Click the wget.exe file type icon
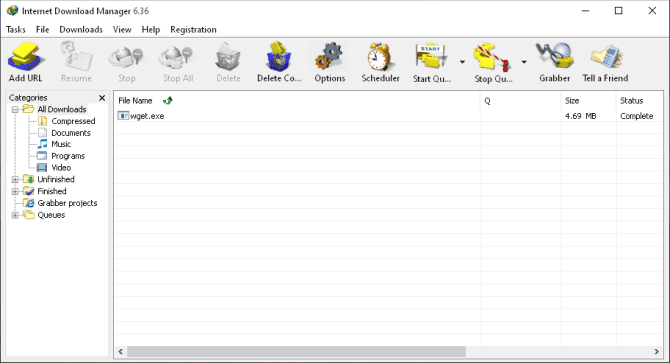This screenshot has height=363, width=670. coord(123,116)
